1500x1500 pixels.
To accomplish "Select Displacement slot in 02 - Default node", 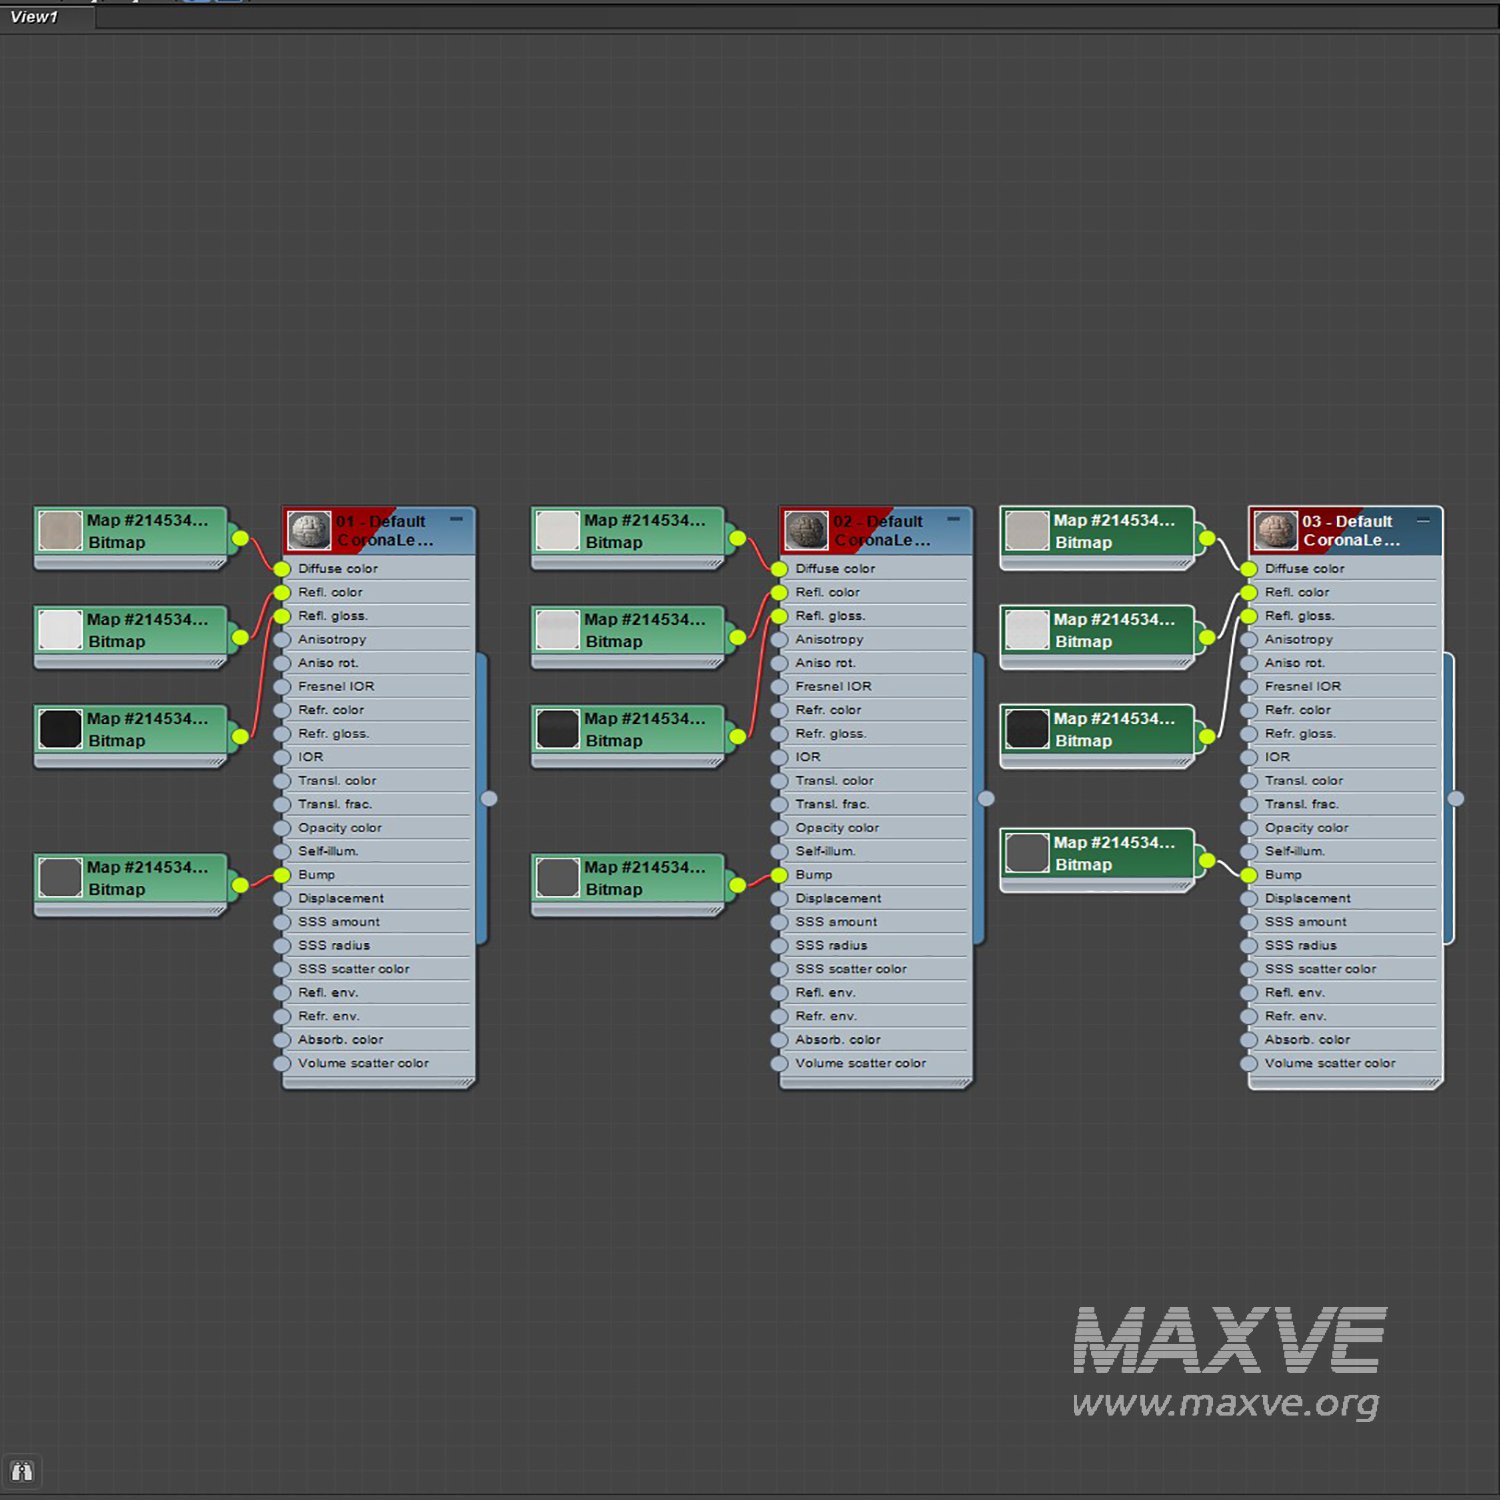I will [838, 898].
